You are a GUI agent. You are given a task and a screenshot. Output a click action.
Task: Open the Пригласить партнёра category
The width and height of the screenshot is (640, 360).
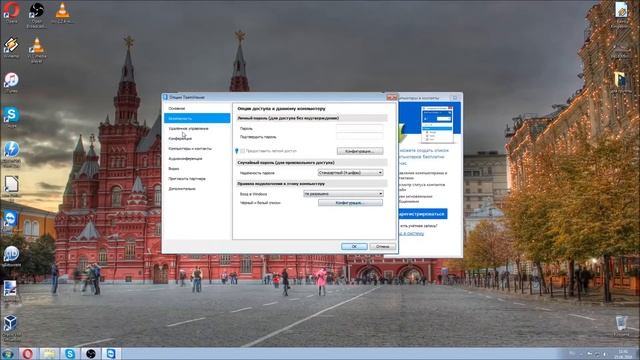[x=197, y=179]
